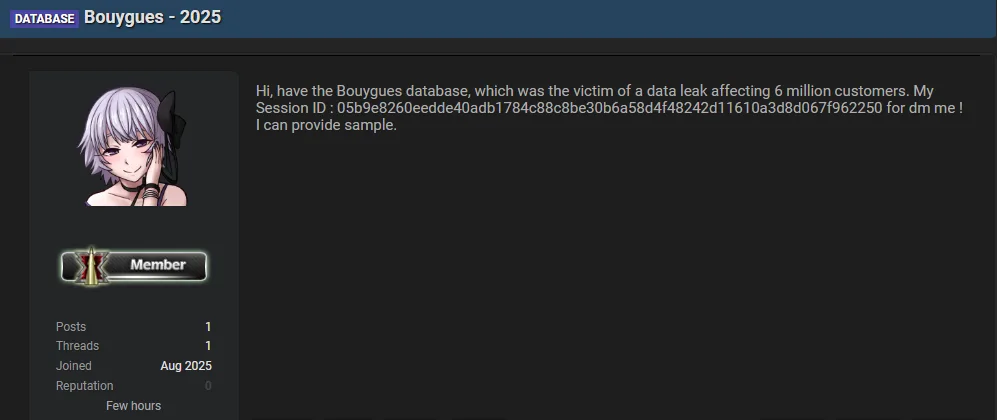Click the DATABASE prefix tag

(44, 18)
